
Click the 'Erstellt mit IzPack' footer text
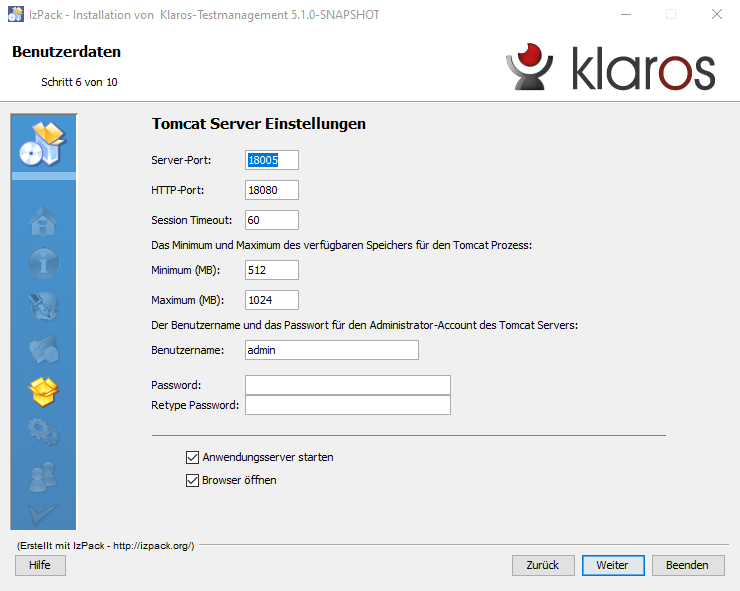106,546
